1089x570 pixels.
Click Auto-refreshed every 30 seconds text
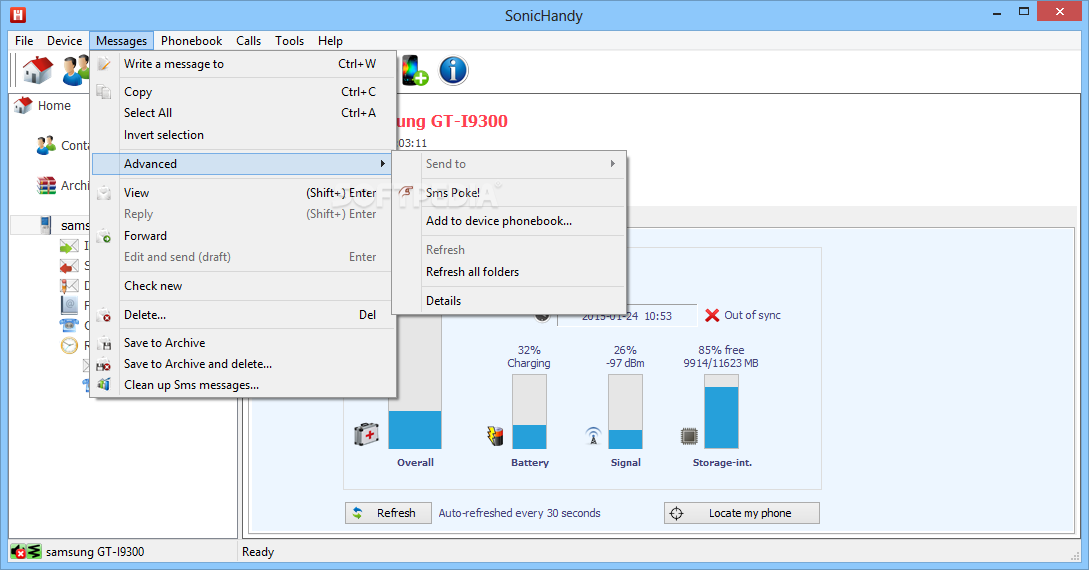point(519,513)
